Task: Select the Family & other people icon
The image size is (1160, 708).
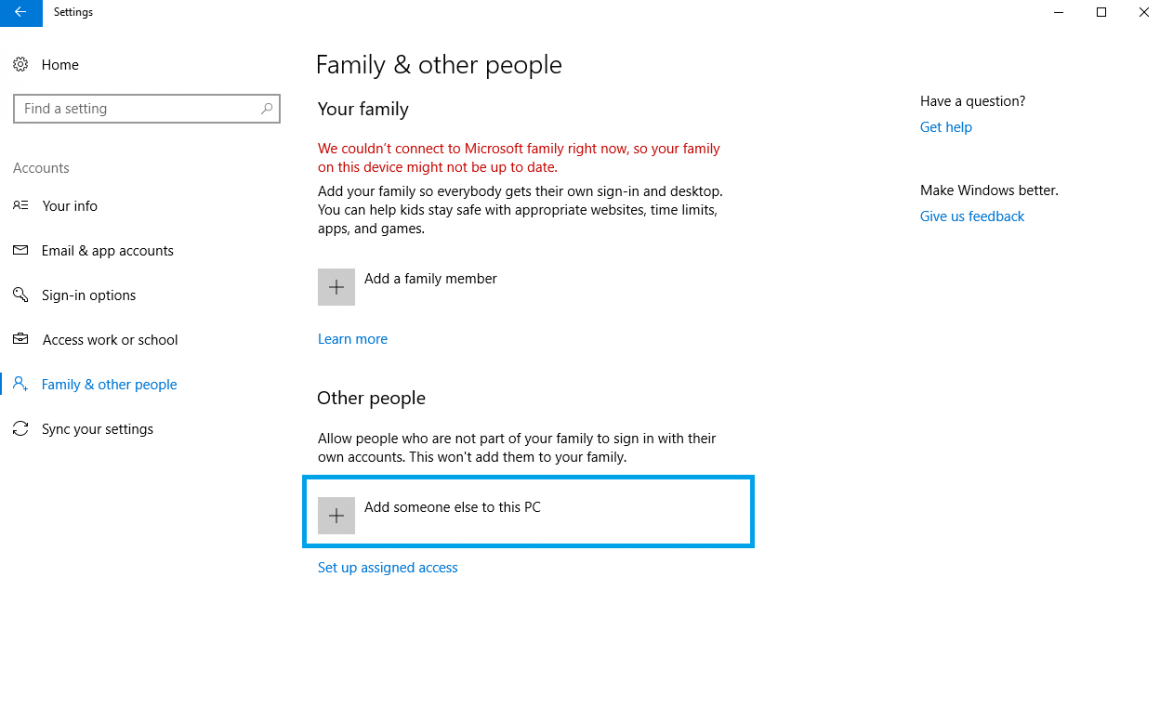Action: pos(21,384)
